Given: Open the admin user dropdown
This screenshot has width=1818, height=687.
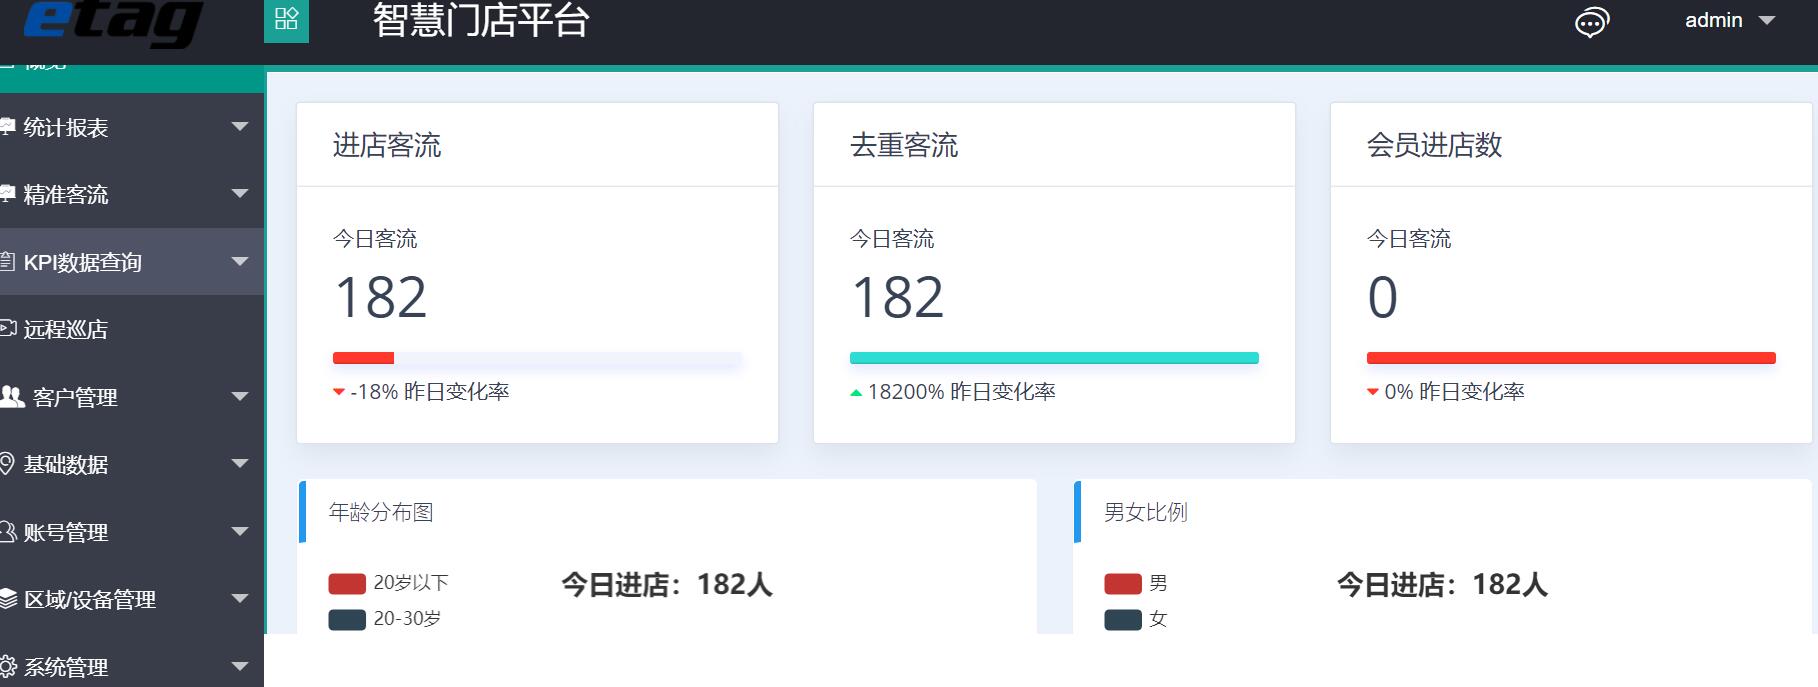Looking at the screenshot, I should click(1729, 20).
